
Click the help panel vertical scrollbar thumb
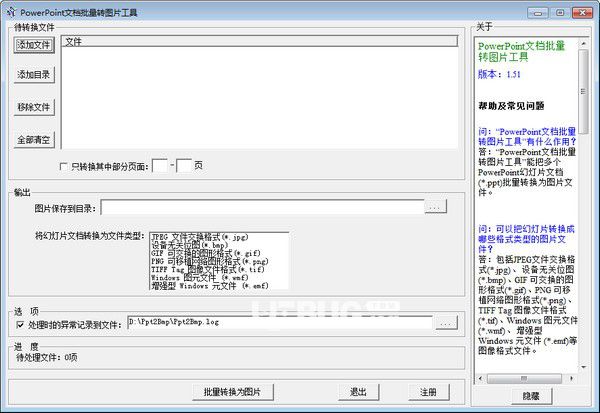coord(583,92)
